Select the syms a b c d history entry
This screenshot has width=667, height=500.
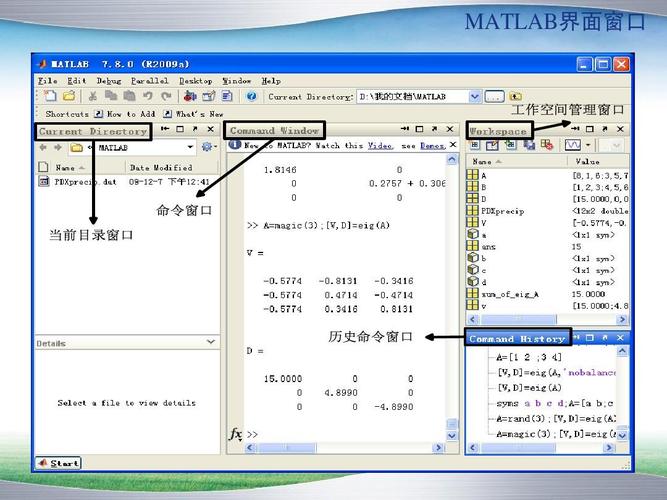[x=555, y=403]
